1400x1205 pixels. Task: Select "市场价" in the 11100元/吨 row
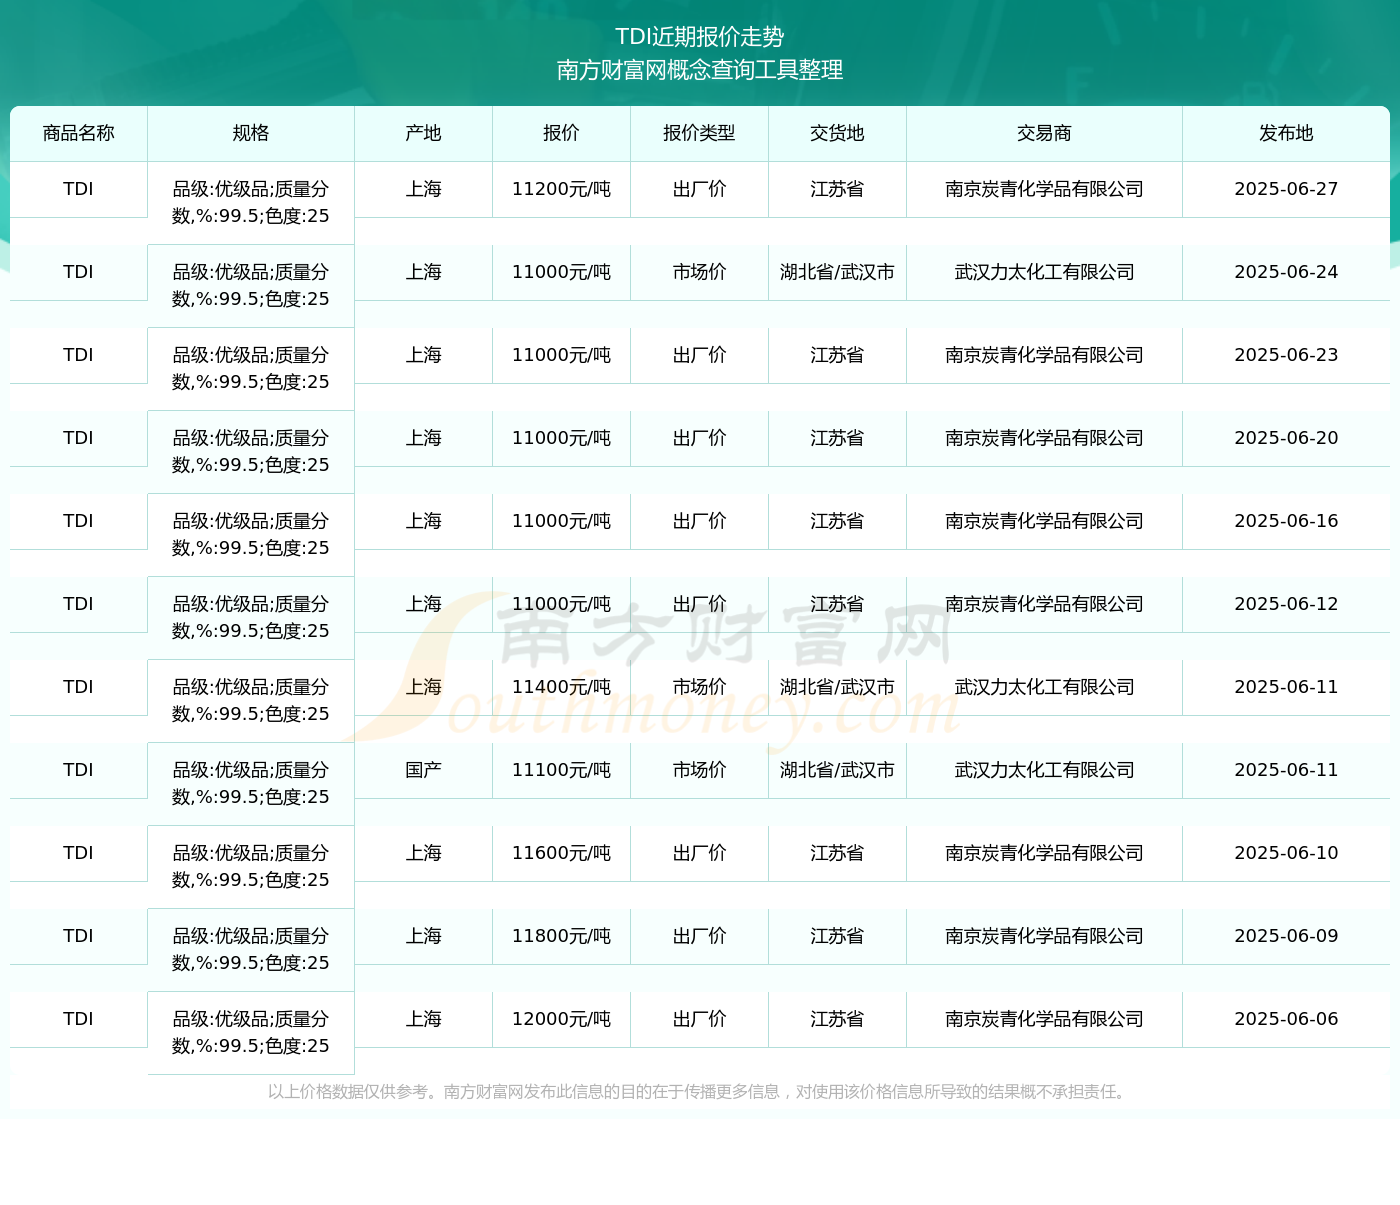tap(700, 770)
